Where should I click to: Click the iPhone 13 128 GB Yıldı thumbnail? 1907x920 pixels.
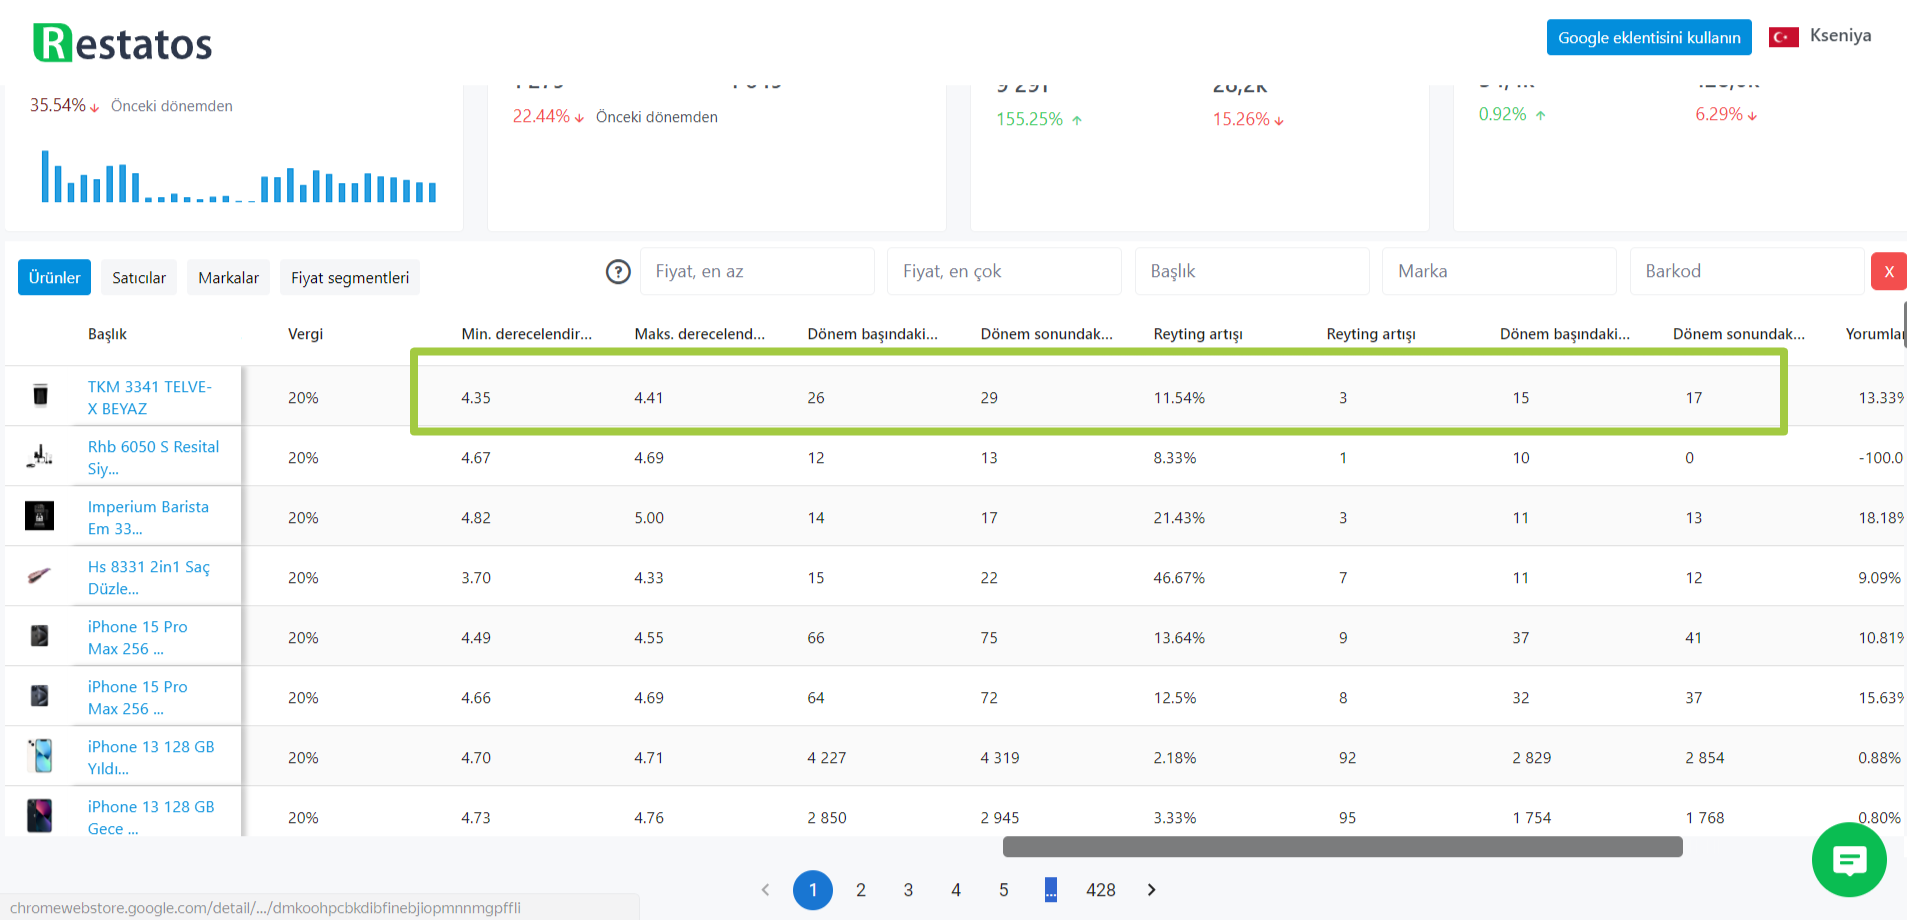40,756
